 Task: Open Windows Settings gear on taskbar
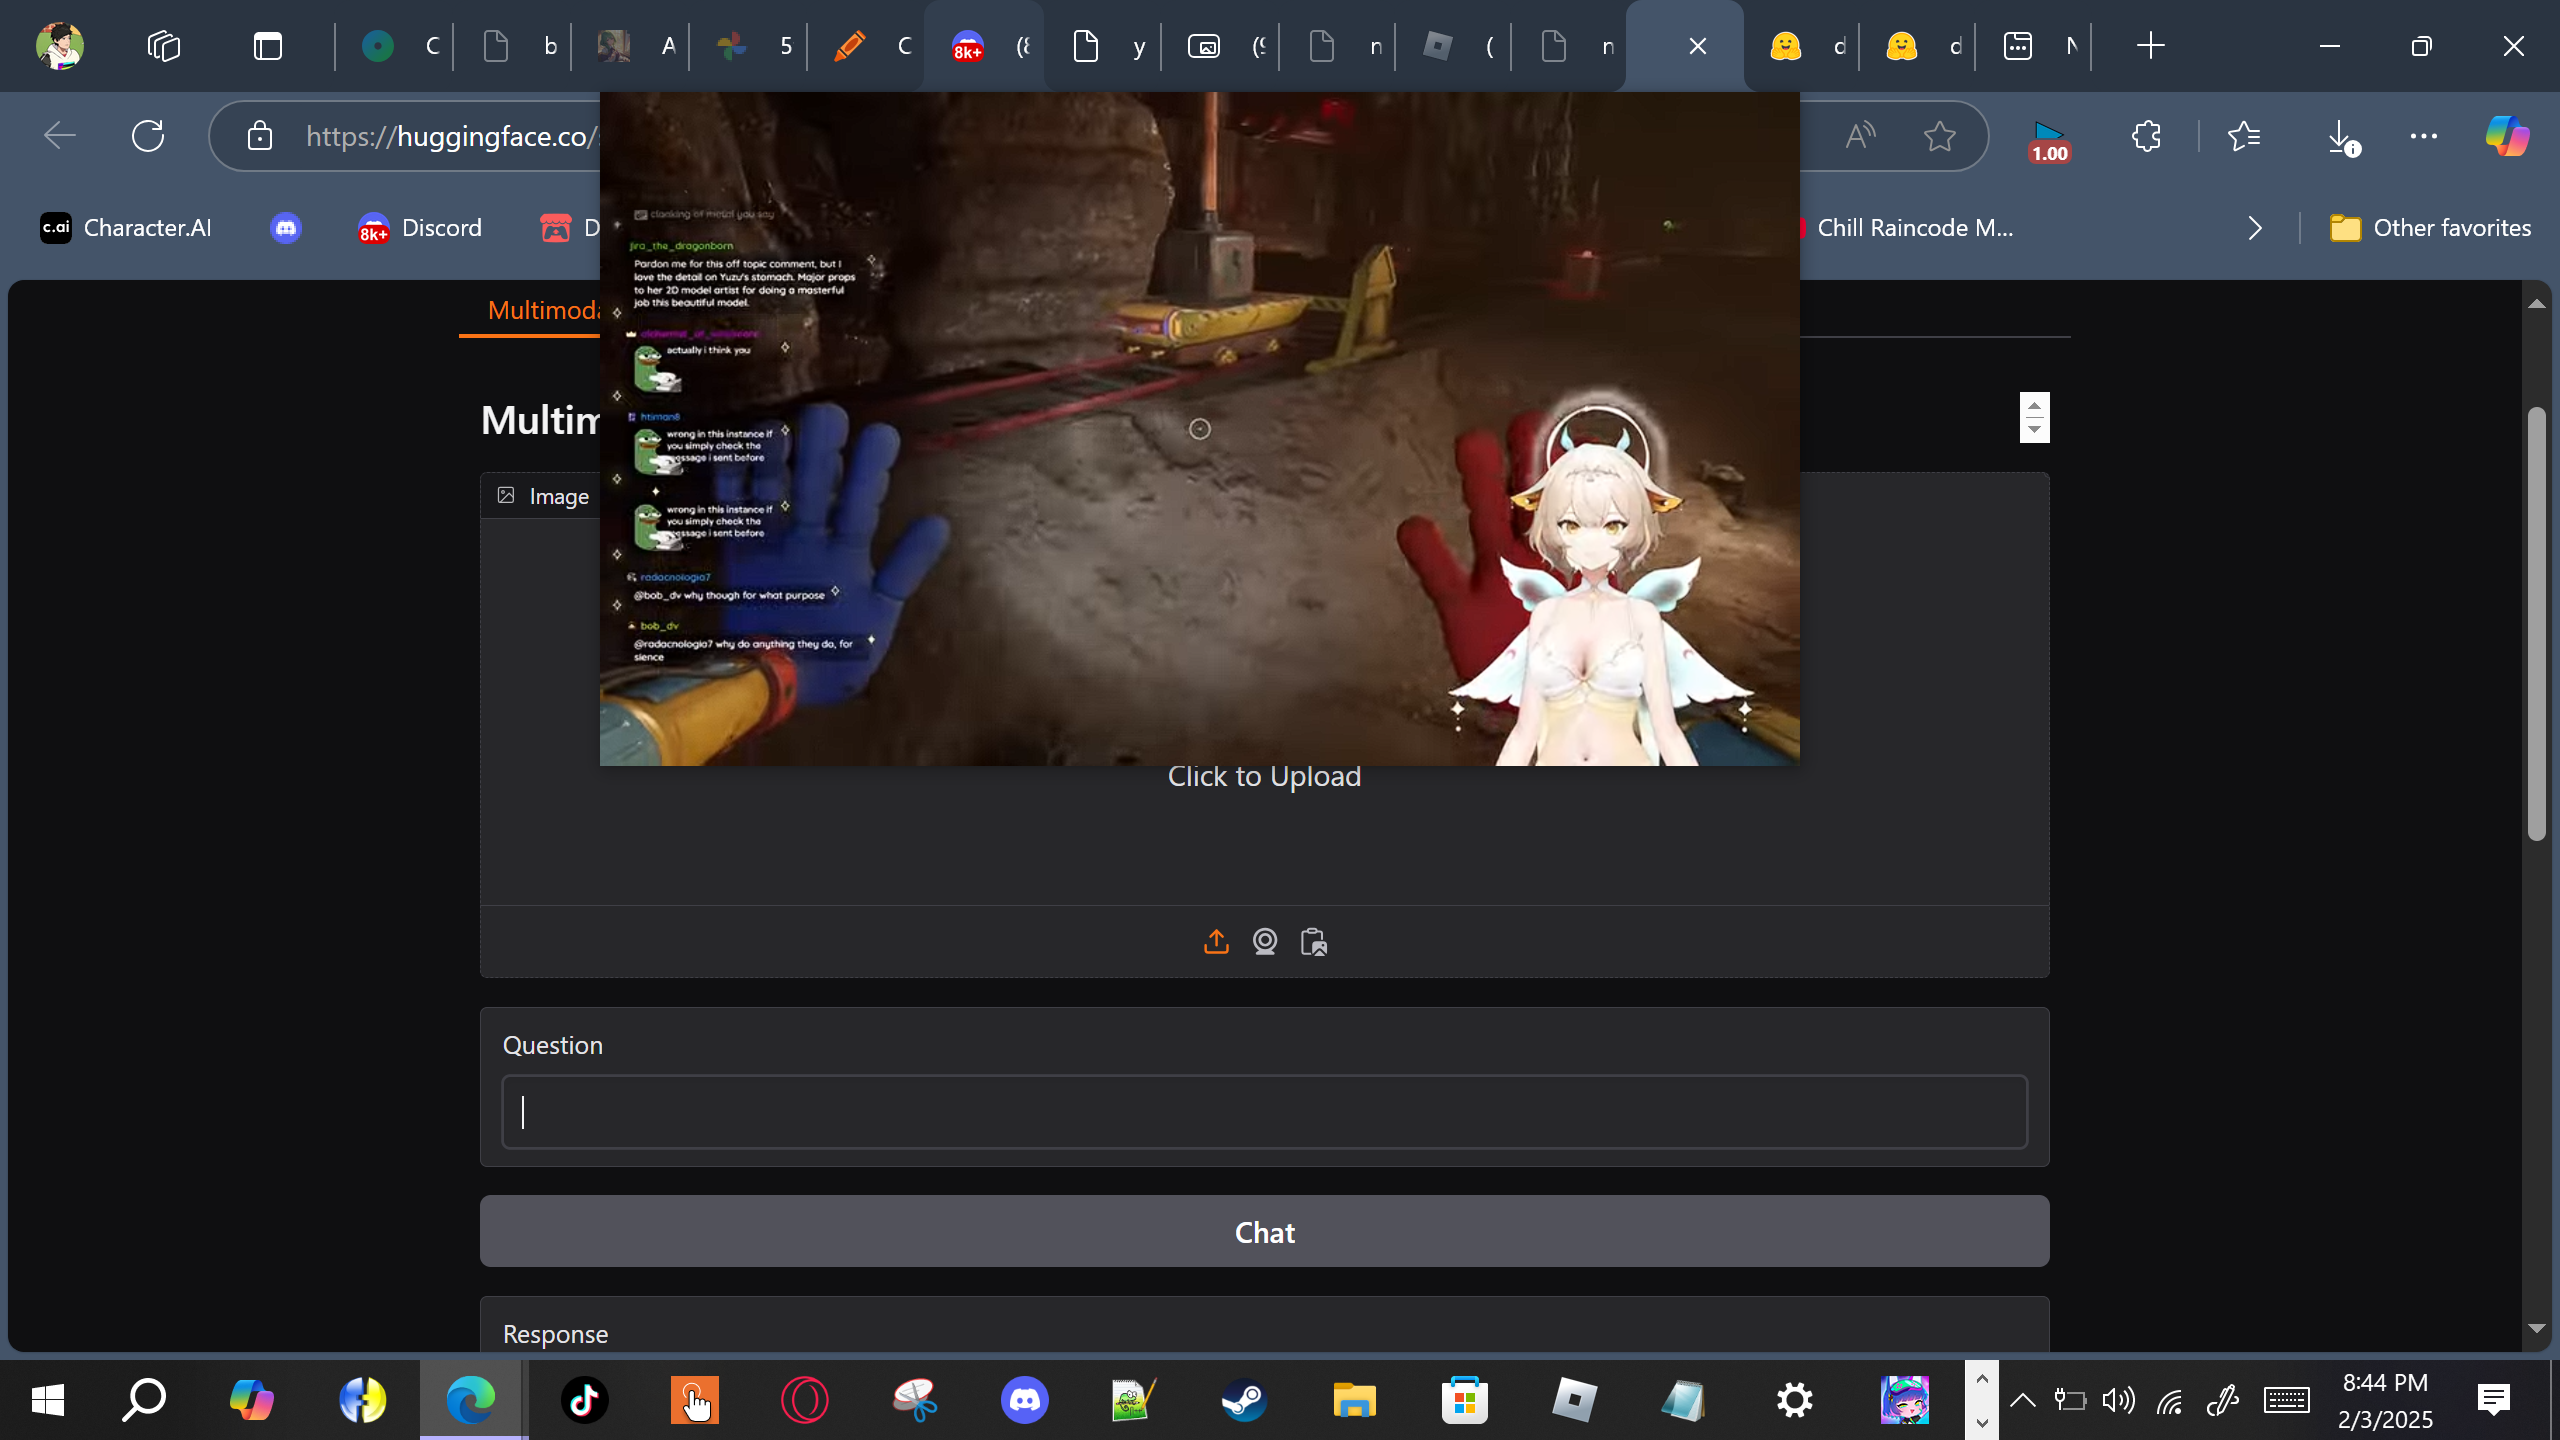[x=1794, y=1400]
